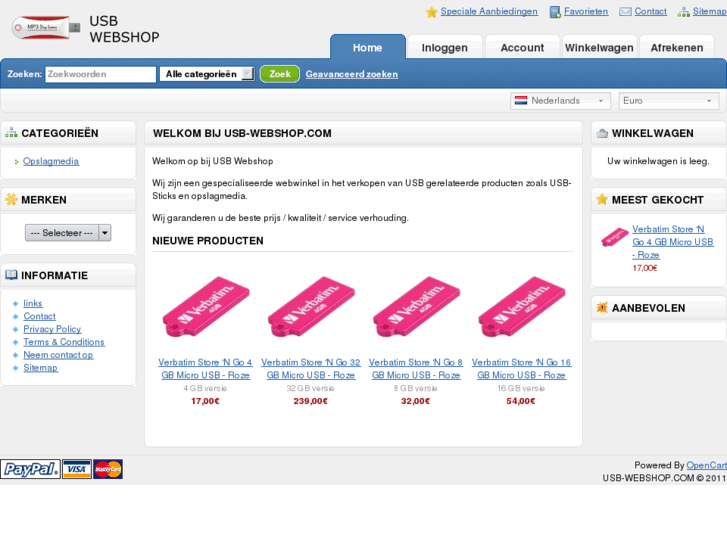Open the Afrekenen tab
The image size is (727, 545).
point(677,47)
